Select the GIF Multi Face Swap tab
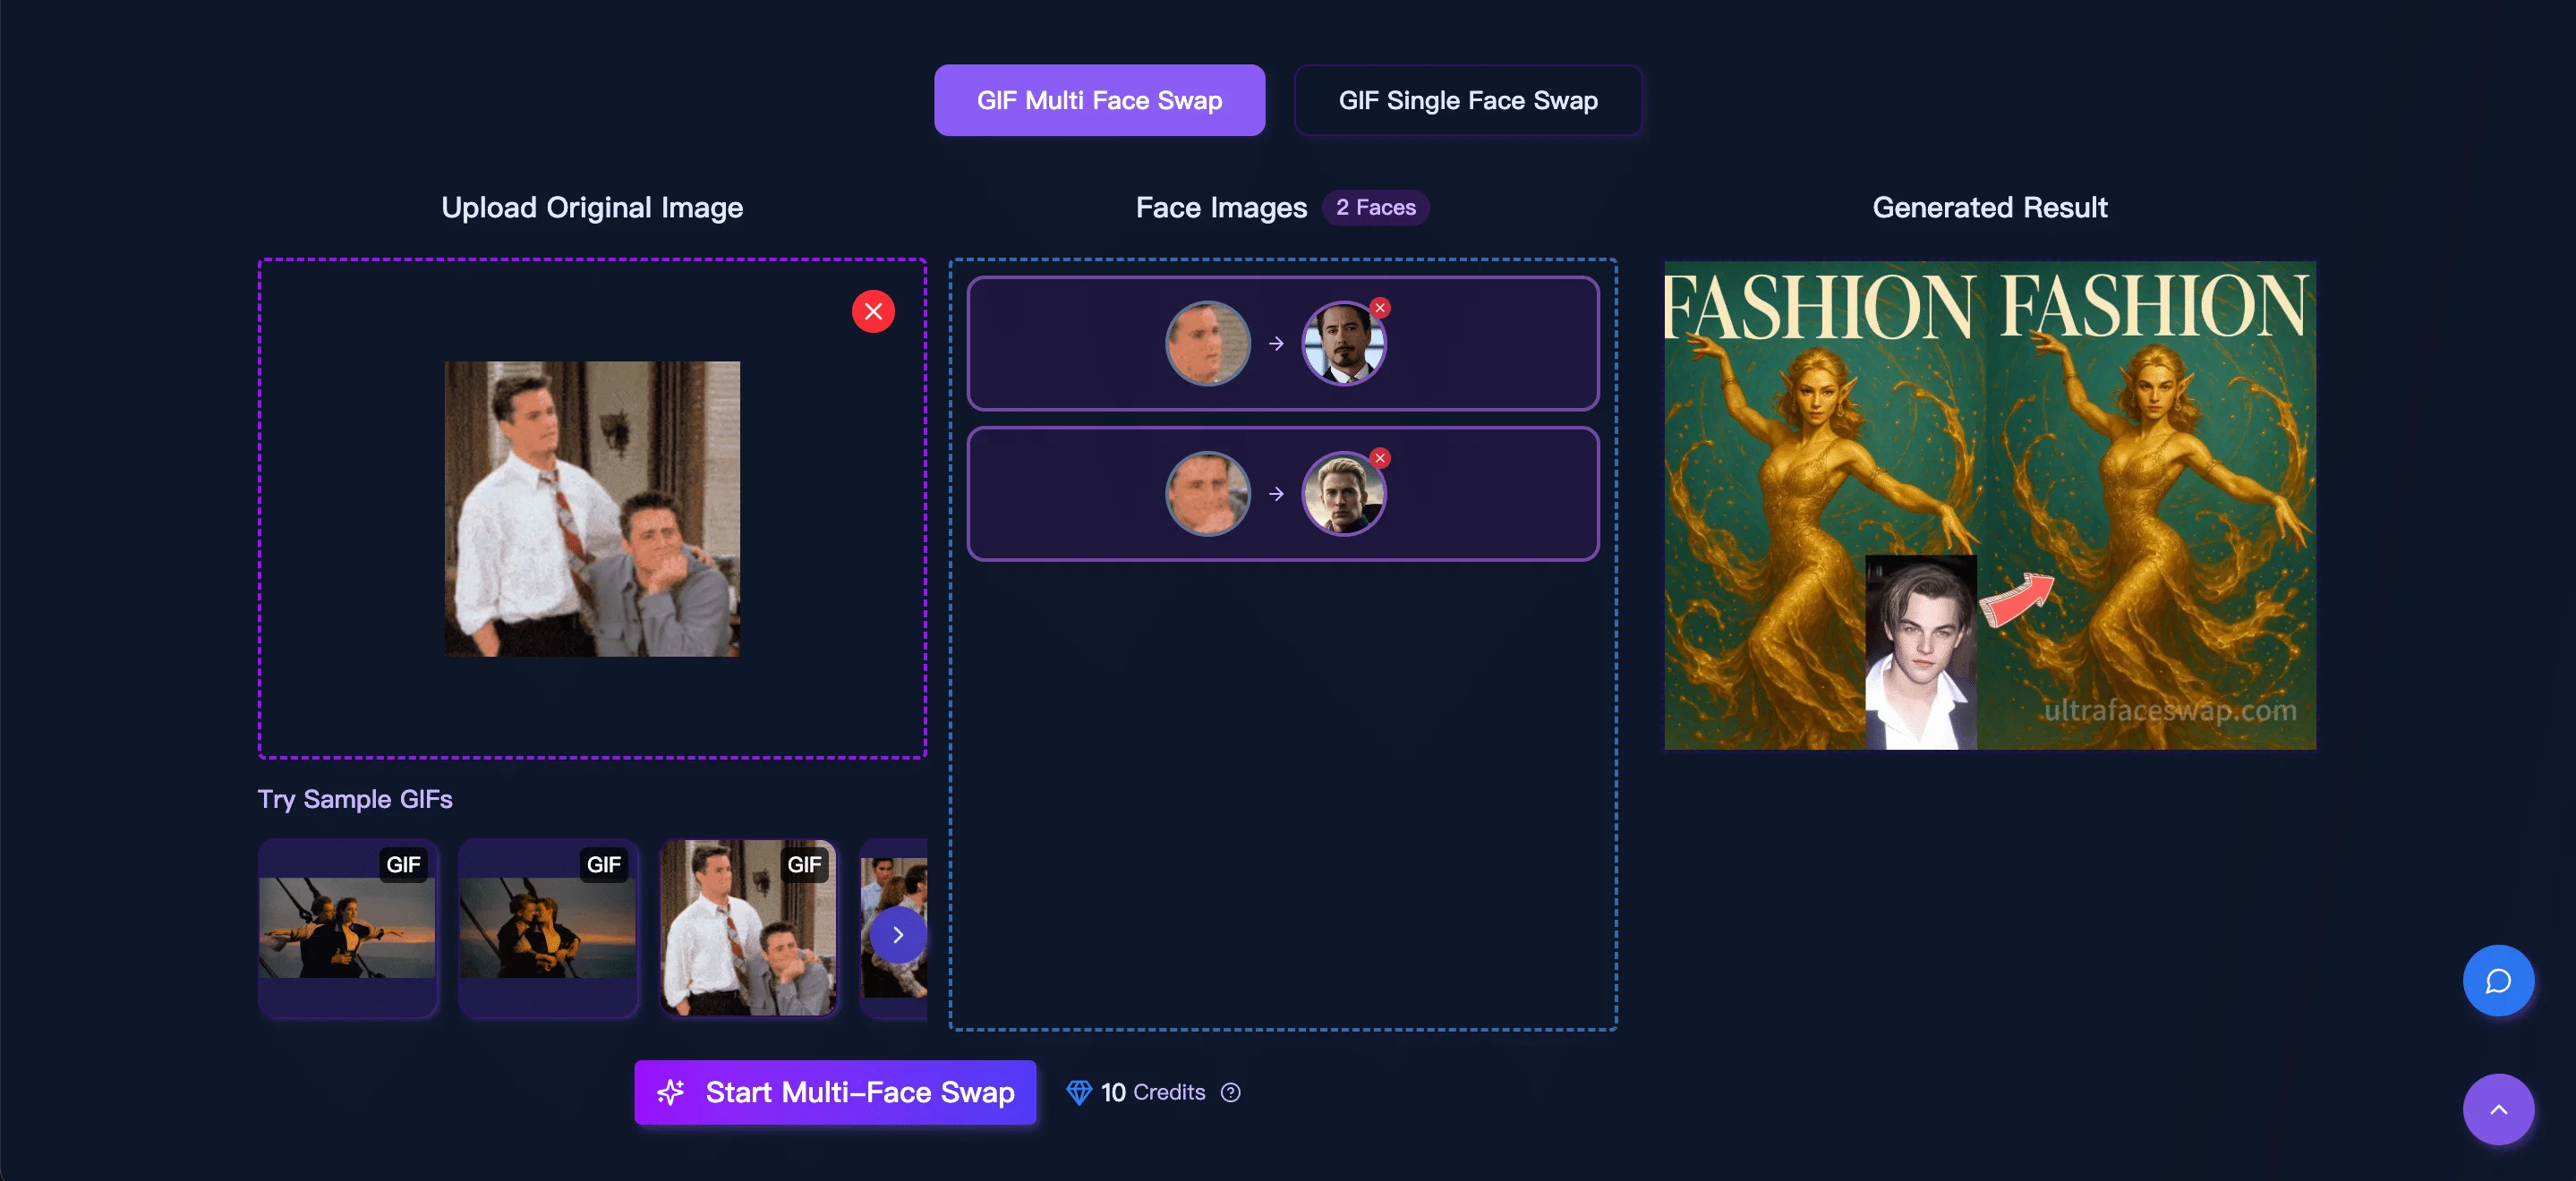Viewport: 2576px width, 1181px height. 1099,100
